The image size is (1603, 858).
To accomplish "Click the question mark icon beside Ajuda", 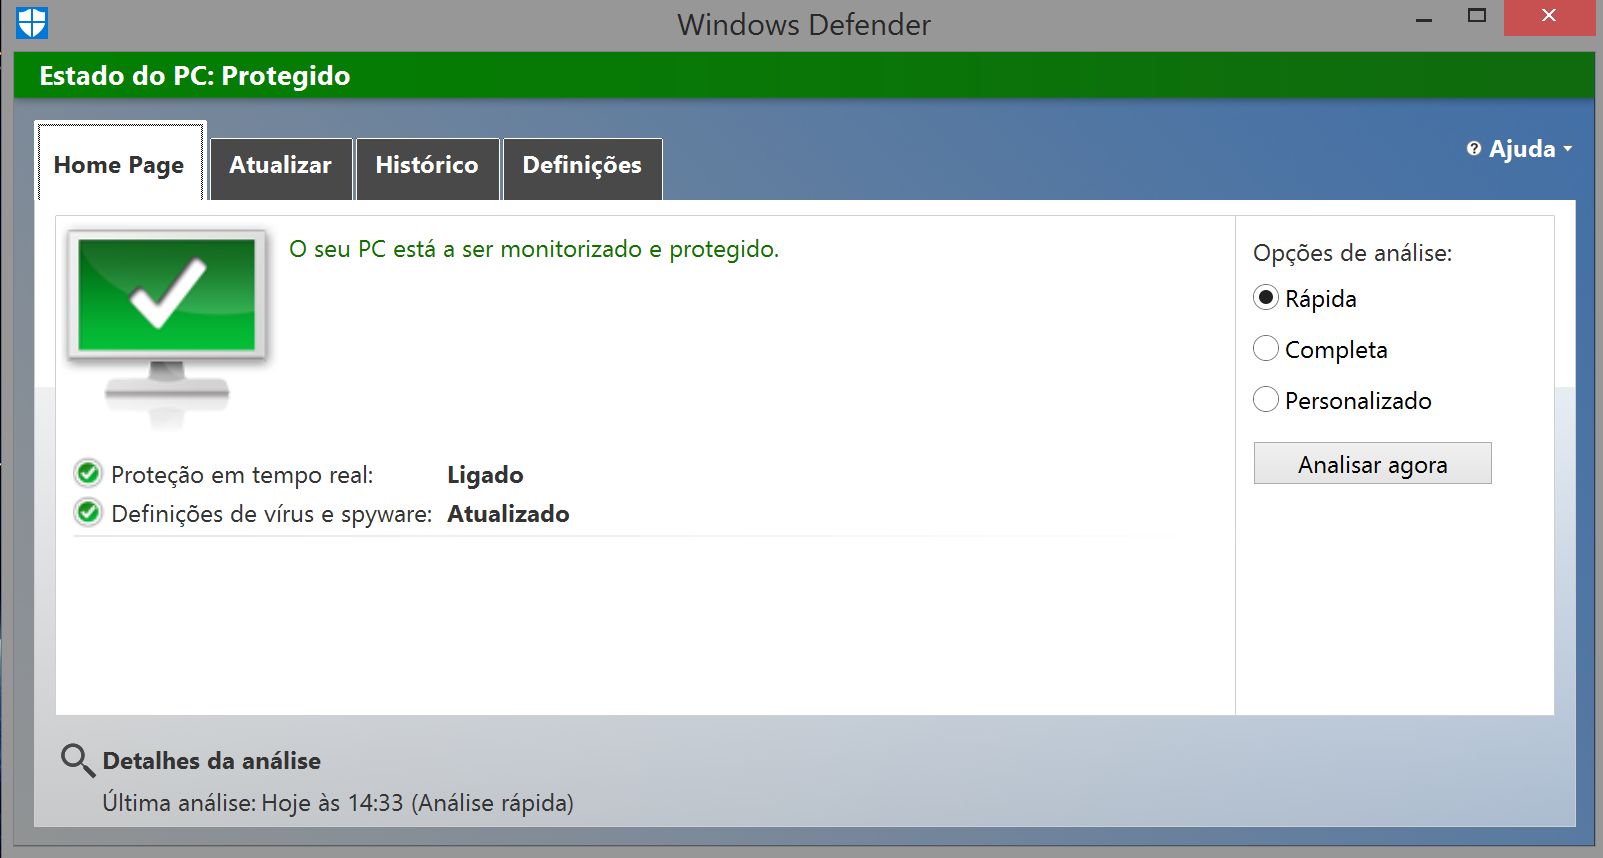I will tap(1474, 149).
